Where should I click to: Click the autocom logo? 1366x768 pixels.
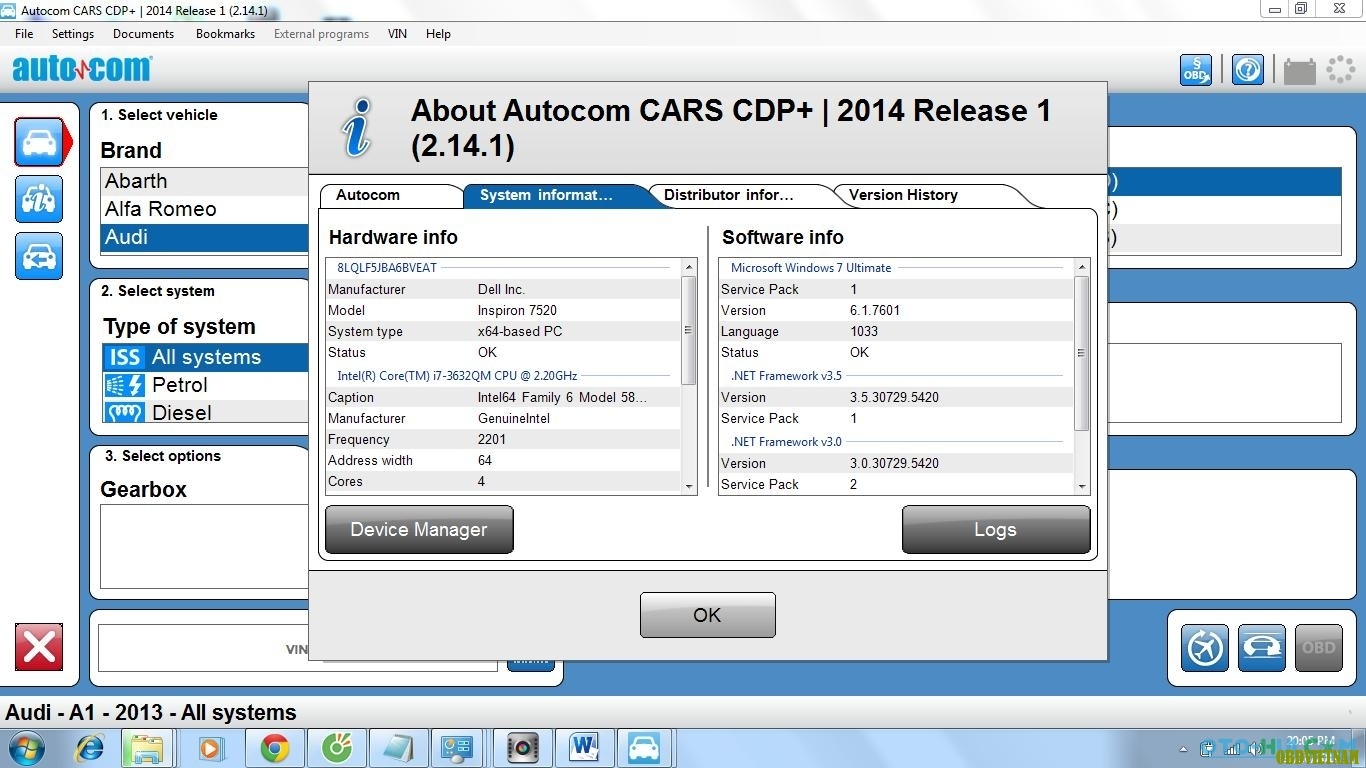(82, 69)
